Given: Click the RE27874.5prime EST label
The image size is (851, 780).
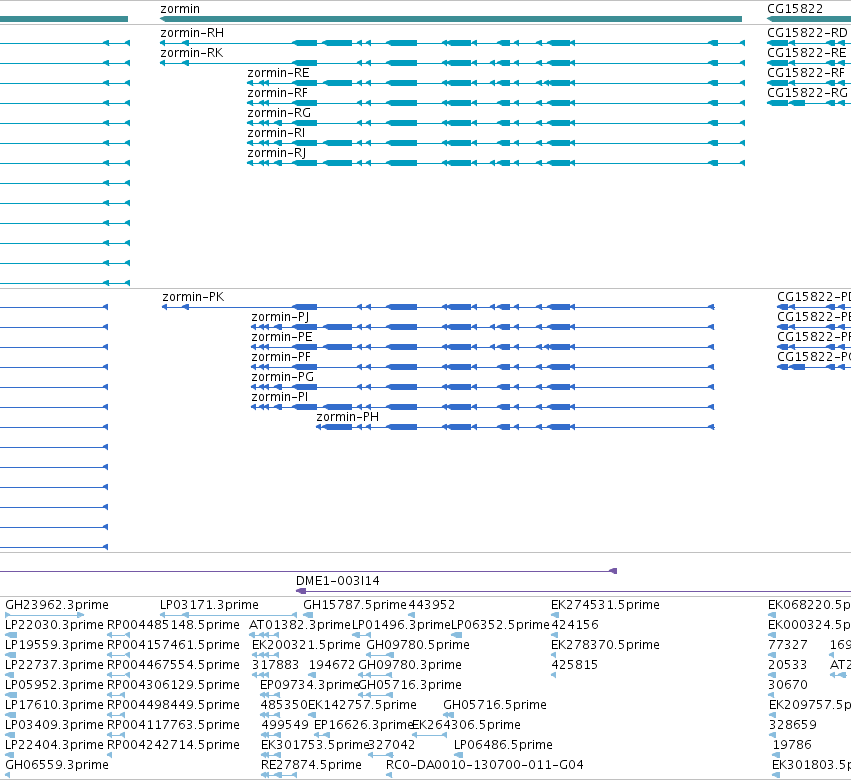Looking at the screenshot, I should tap(311, 765).
